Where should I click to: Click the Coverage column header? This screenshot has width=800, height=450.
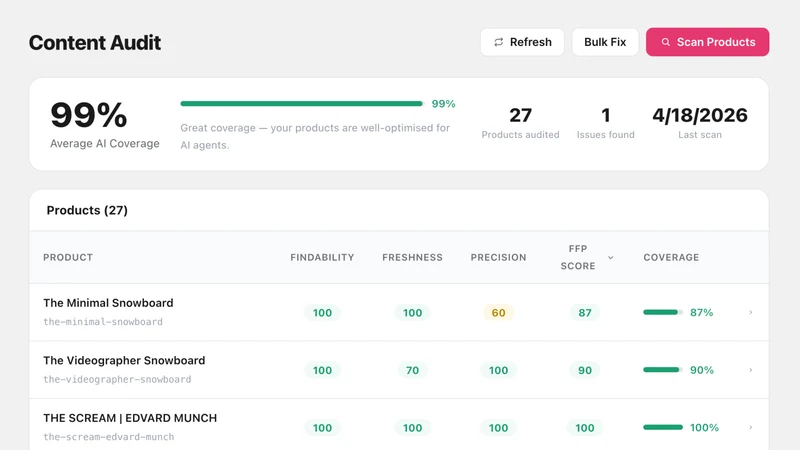671,258
